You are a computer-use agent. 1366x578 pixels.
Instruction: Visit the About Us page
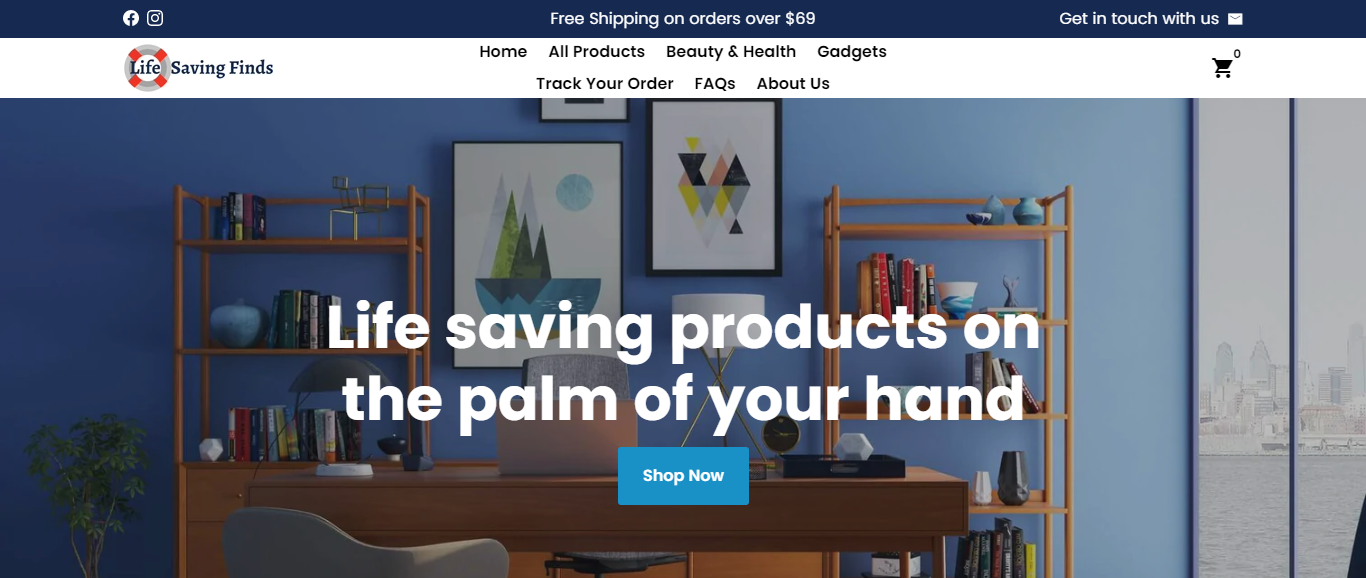793,84
